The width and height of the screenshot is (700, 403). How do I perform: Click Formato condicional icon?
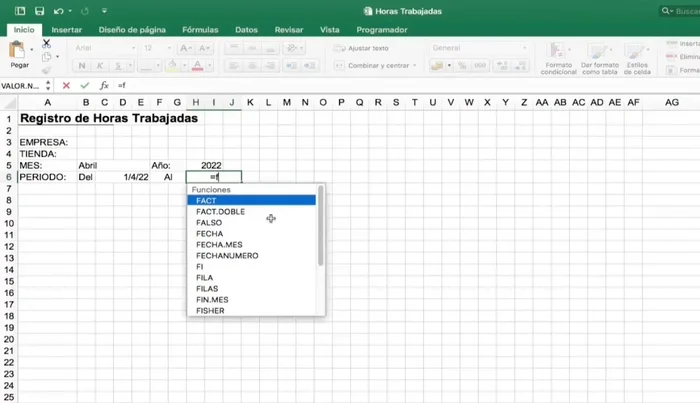coord(558,57)
